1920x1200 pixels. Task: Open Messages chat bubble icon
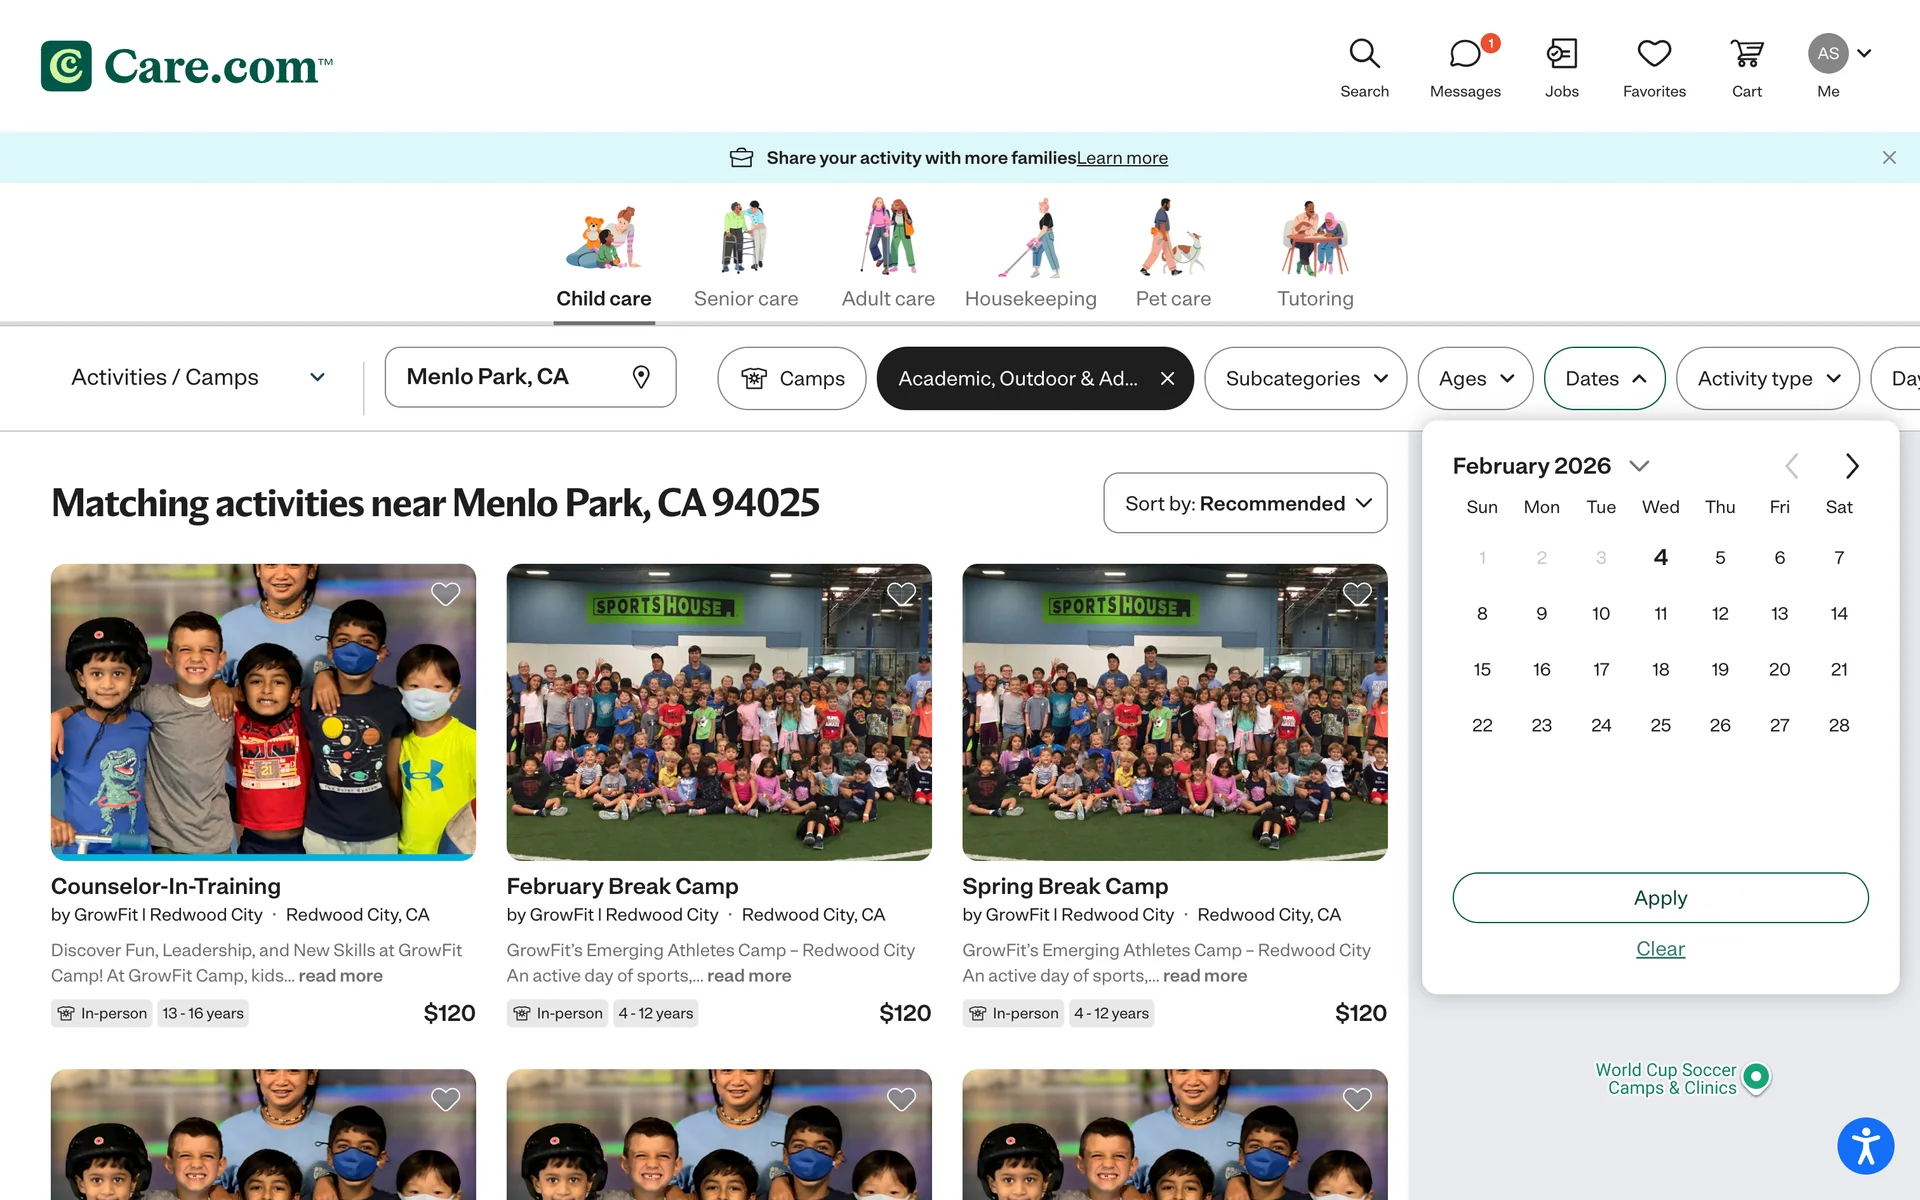(1465, 54)
